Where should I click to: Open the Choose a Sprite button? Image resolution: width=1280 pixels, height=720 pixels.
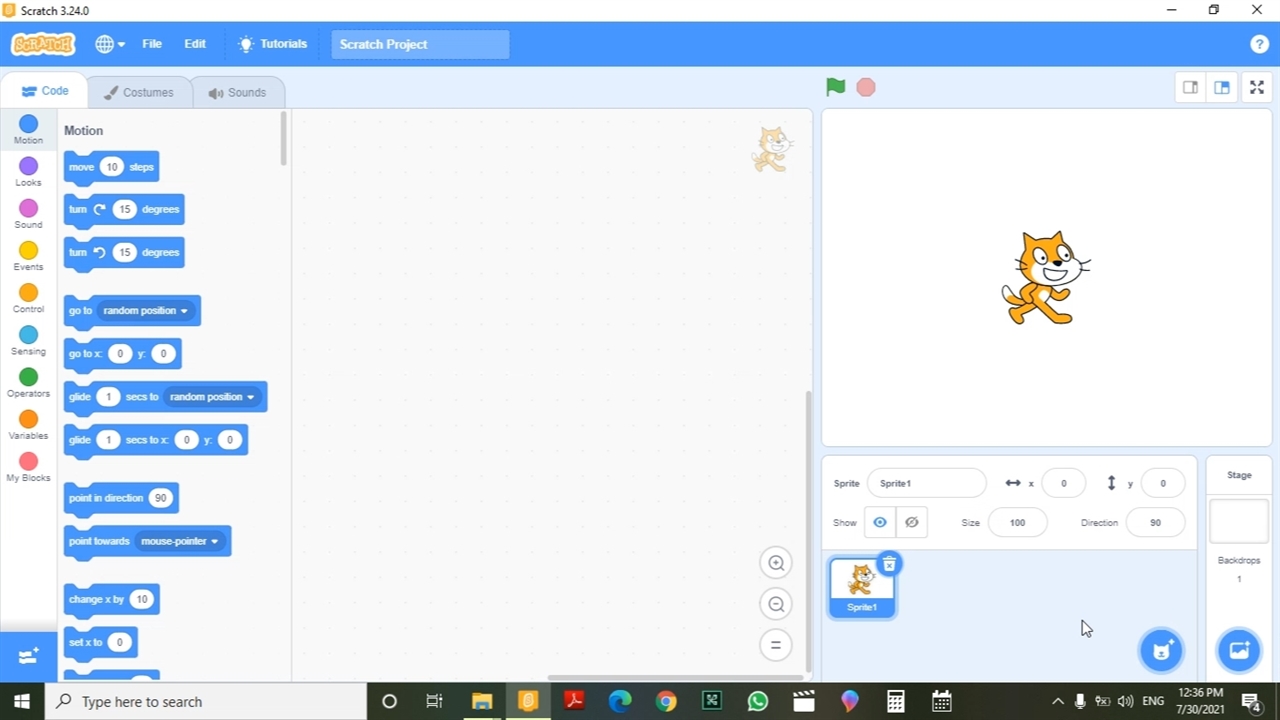point(1161,651)
